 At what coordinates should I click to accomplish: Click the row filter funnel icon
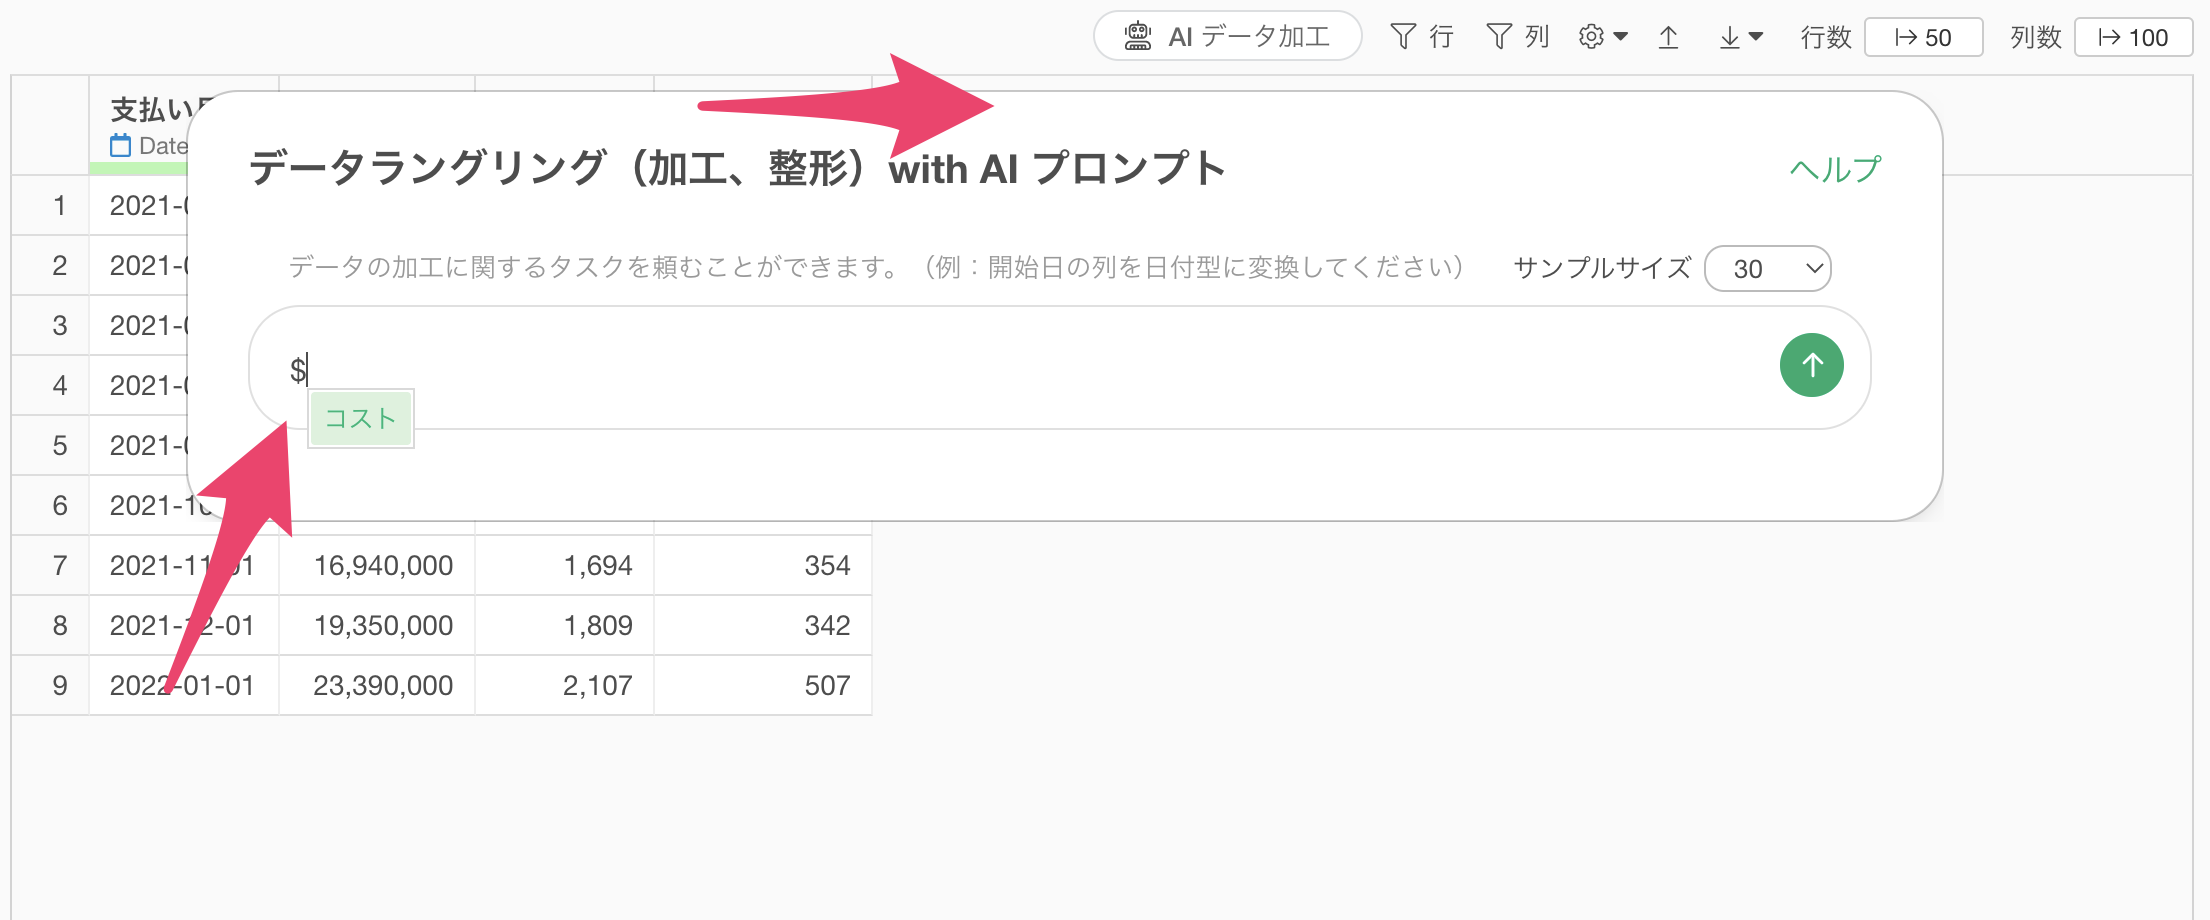1403,37
